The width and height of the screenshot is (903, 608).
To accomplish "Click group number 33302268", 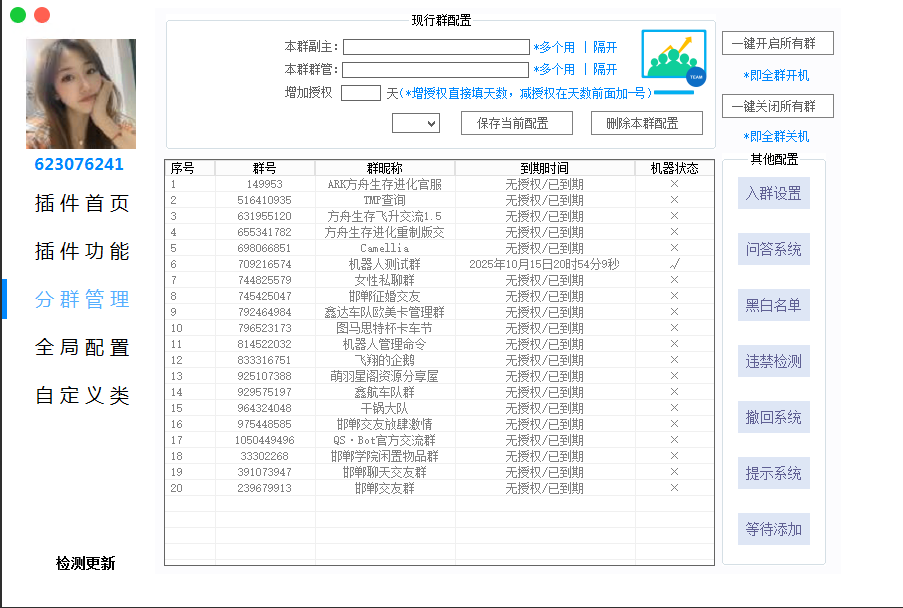I will (264, 456).
